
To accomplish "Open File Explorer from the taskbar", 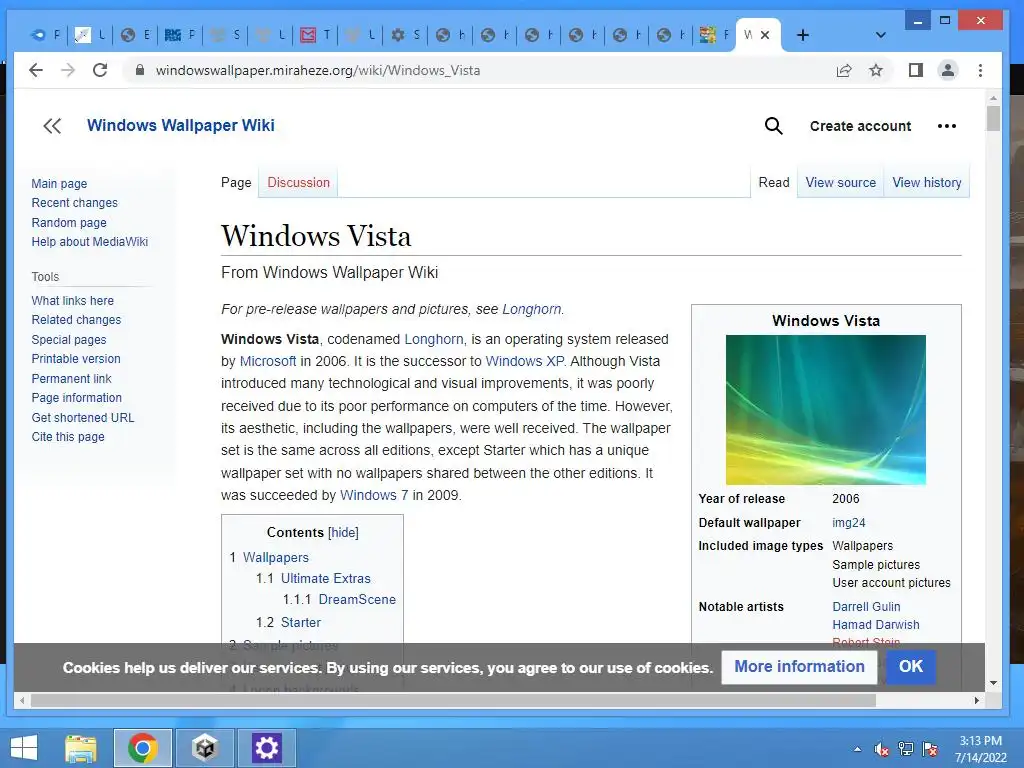I will click(81, 748).
